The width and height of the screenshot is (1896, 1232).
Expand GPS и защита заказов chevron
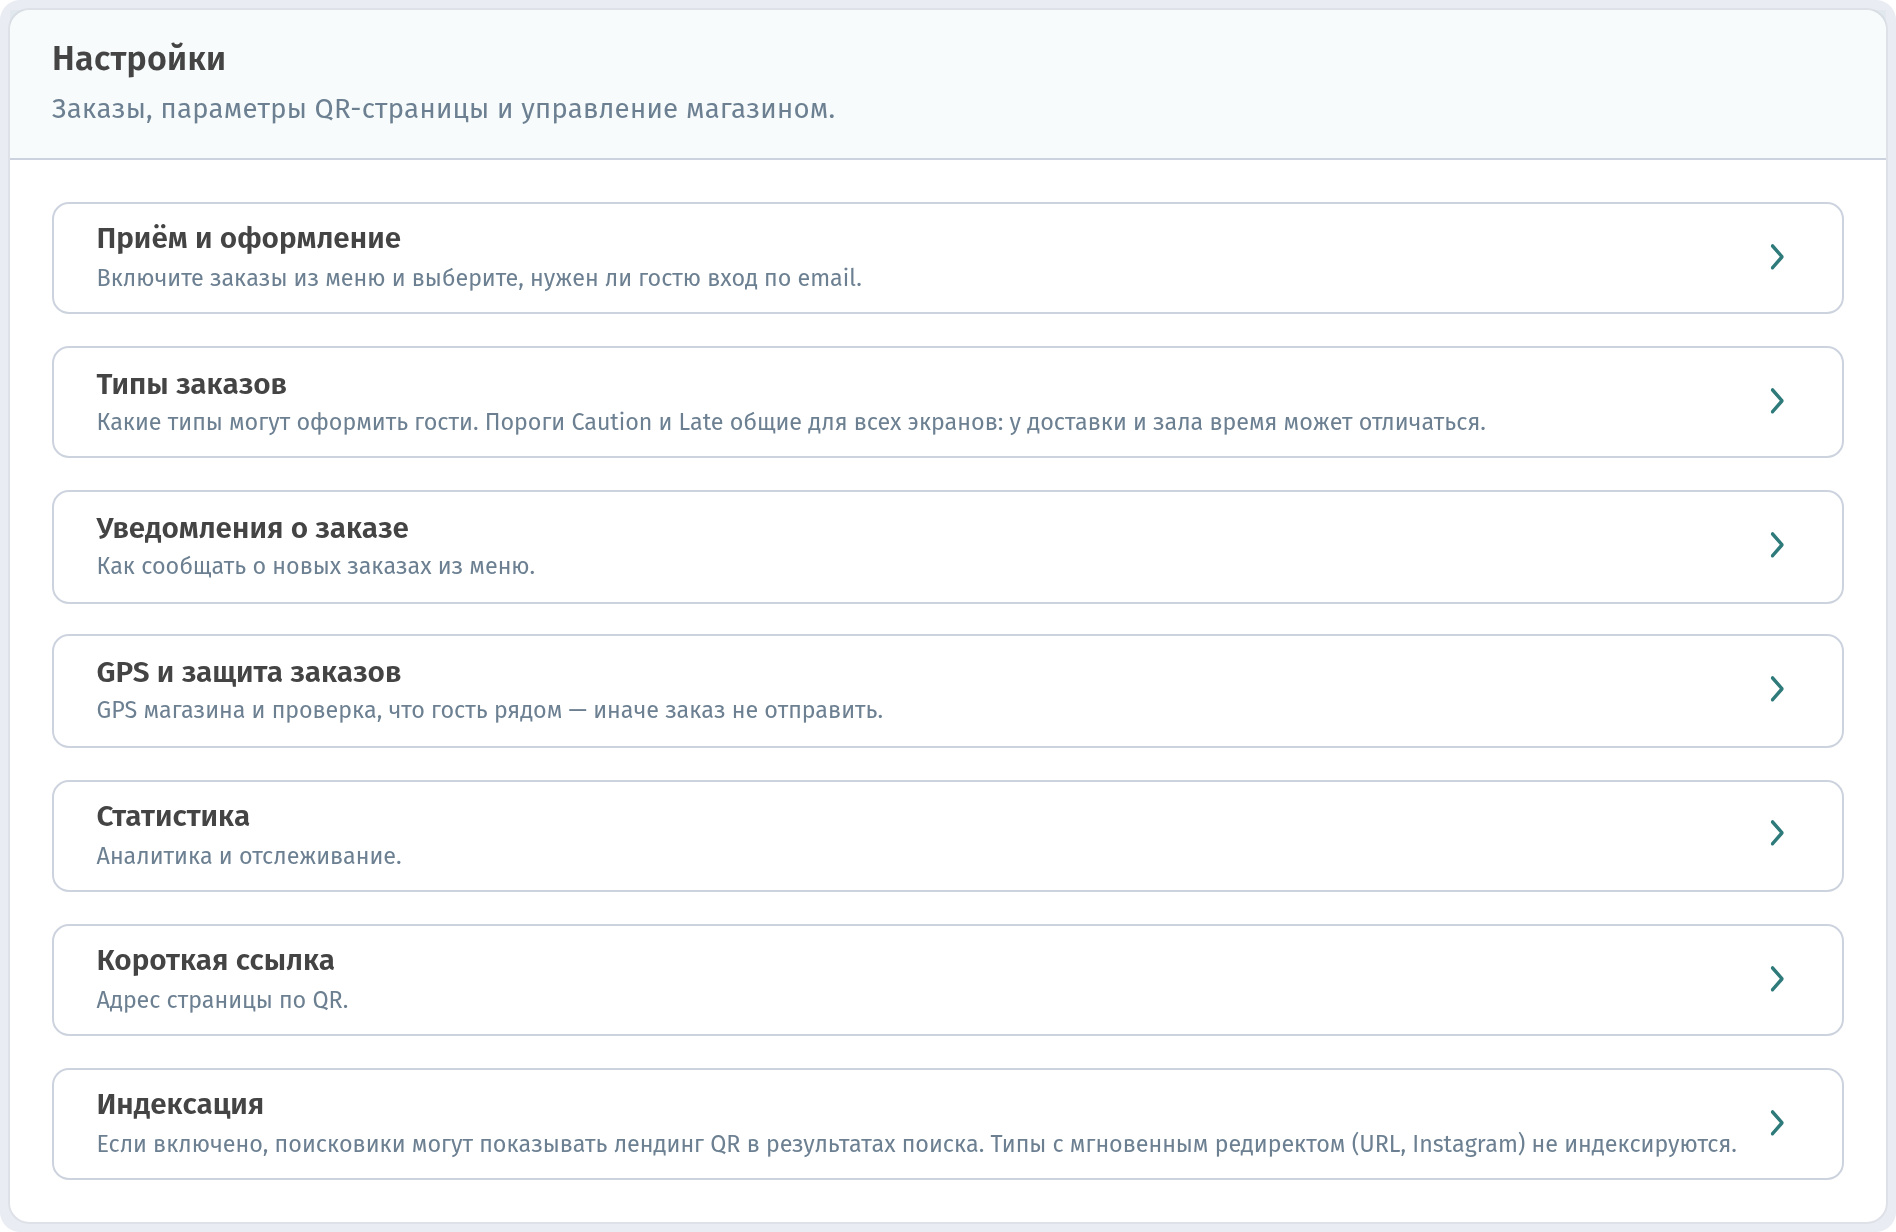[1777, 689]
